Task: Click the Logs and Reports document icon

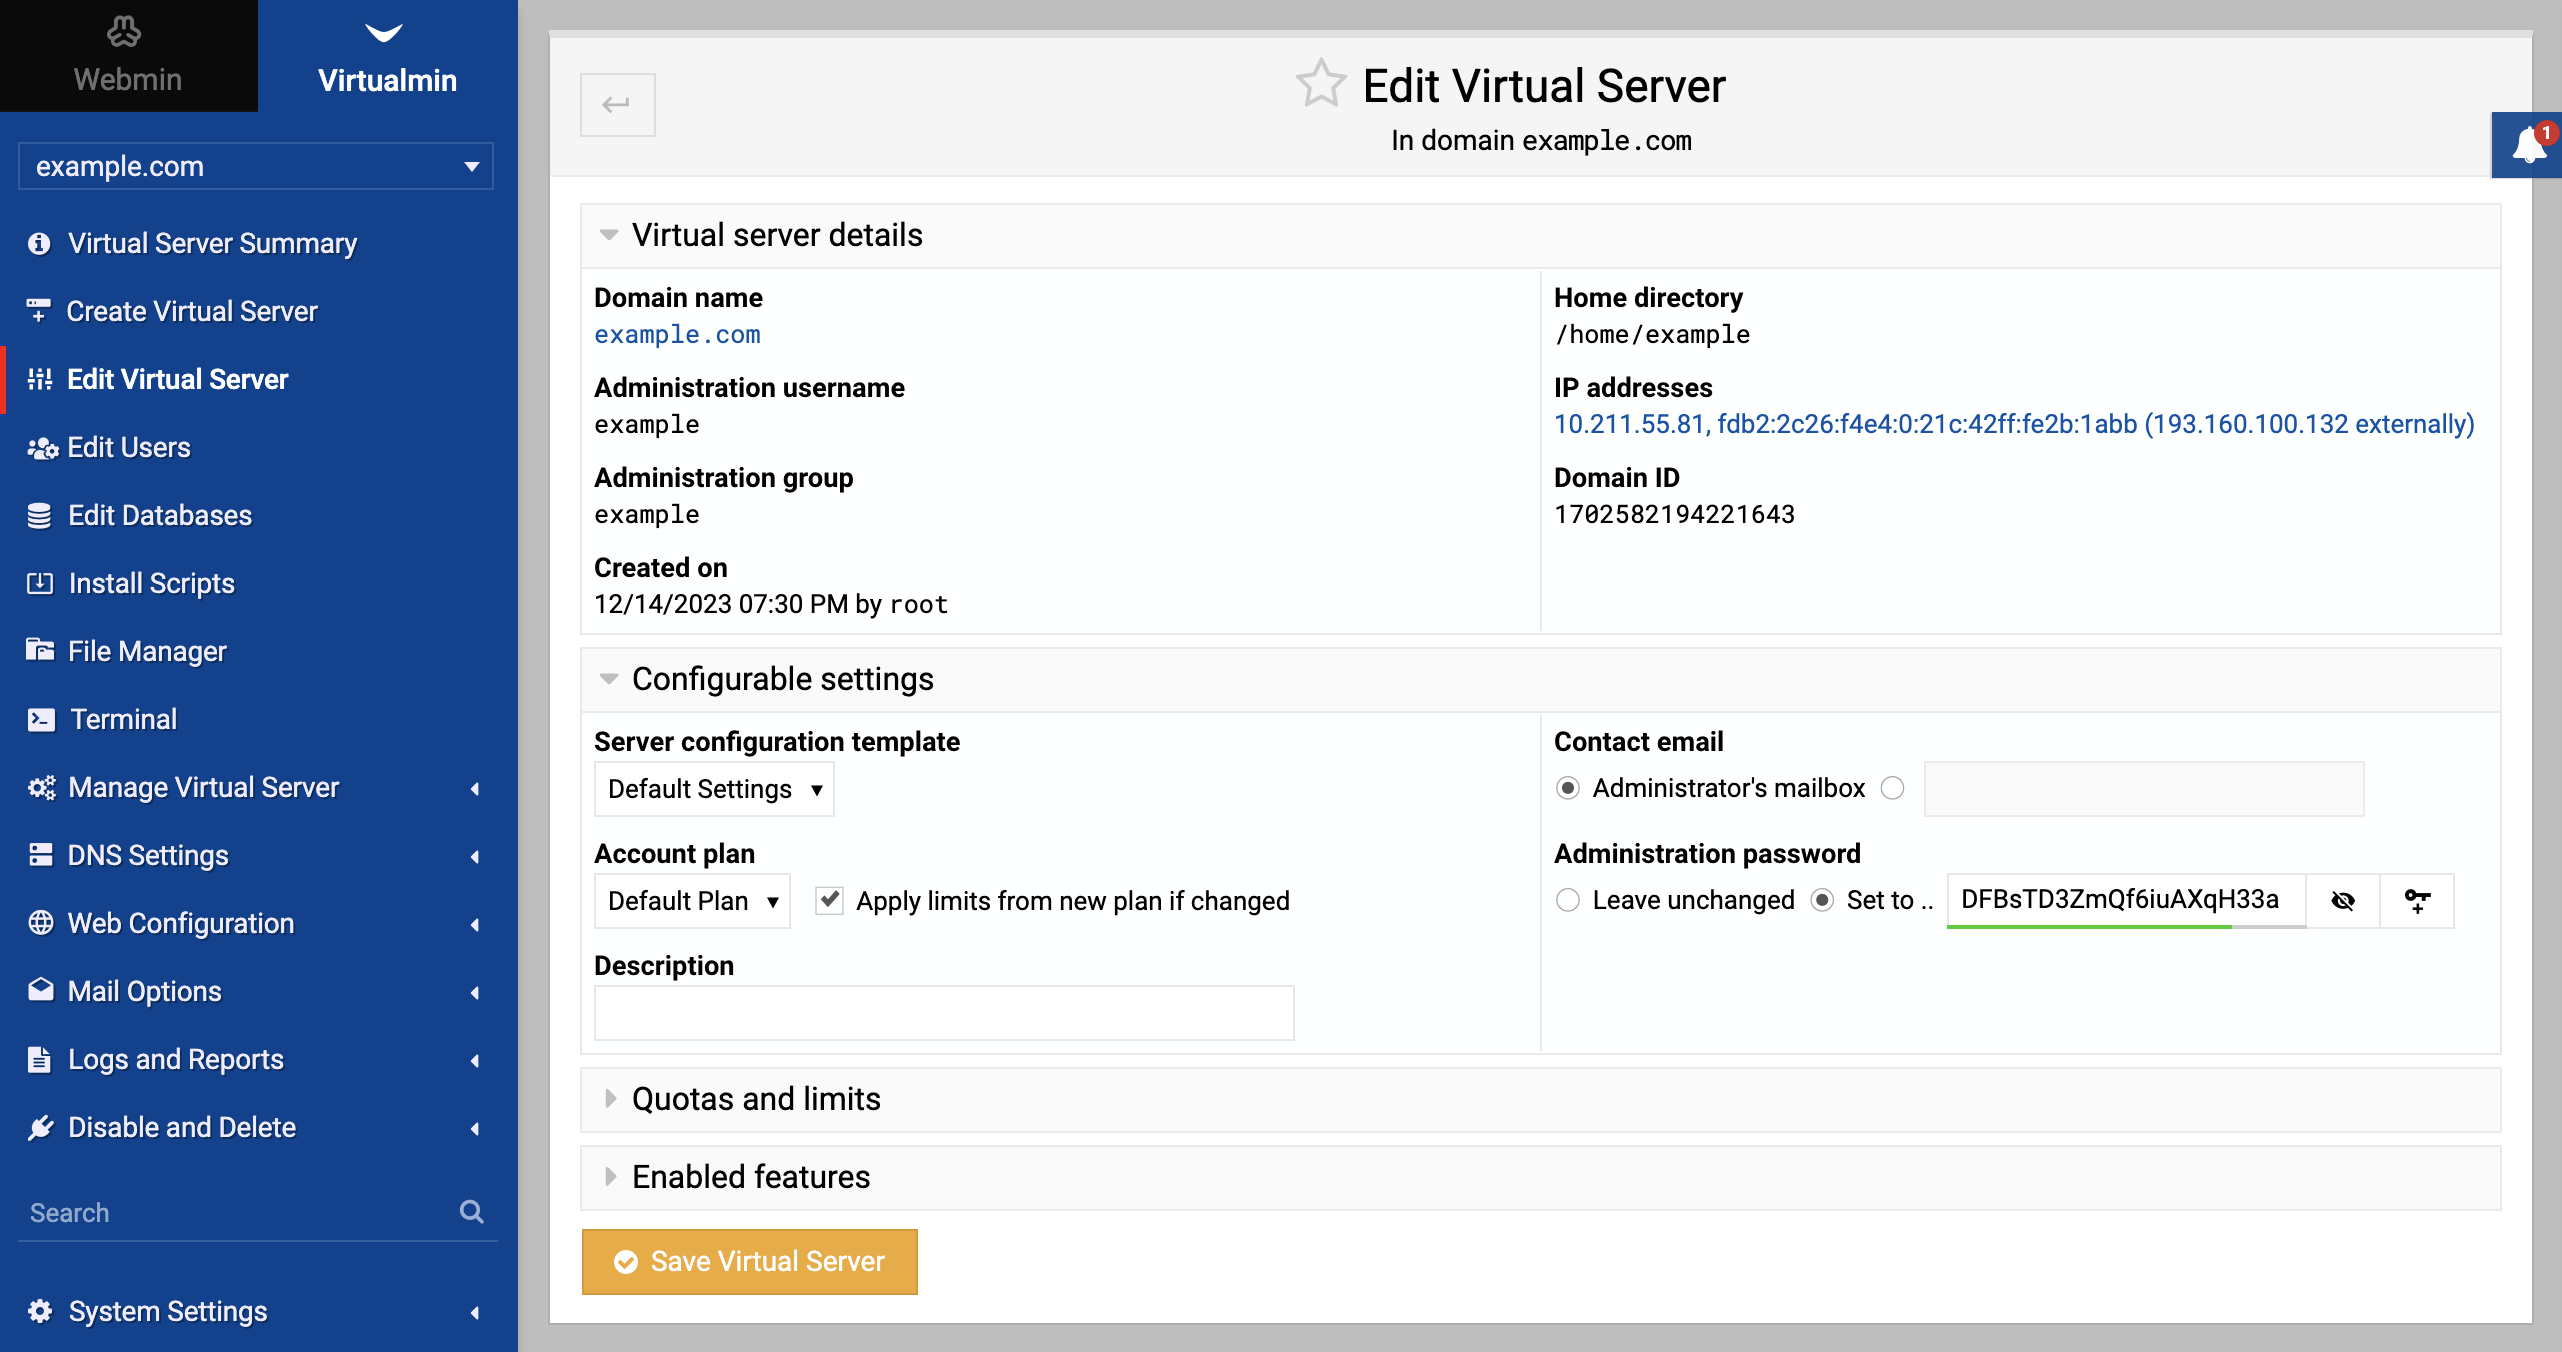Action: [x=39, y=1059]
